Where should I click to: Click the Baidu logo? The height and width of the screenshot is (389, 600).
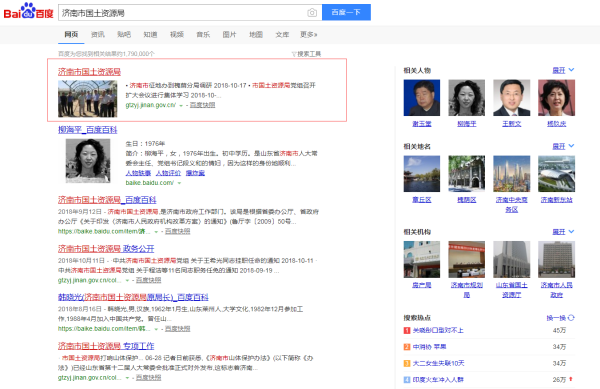[28, 11]
